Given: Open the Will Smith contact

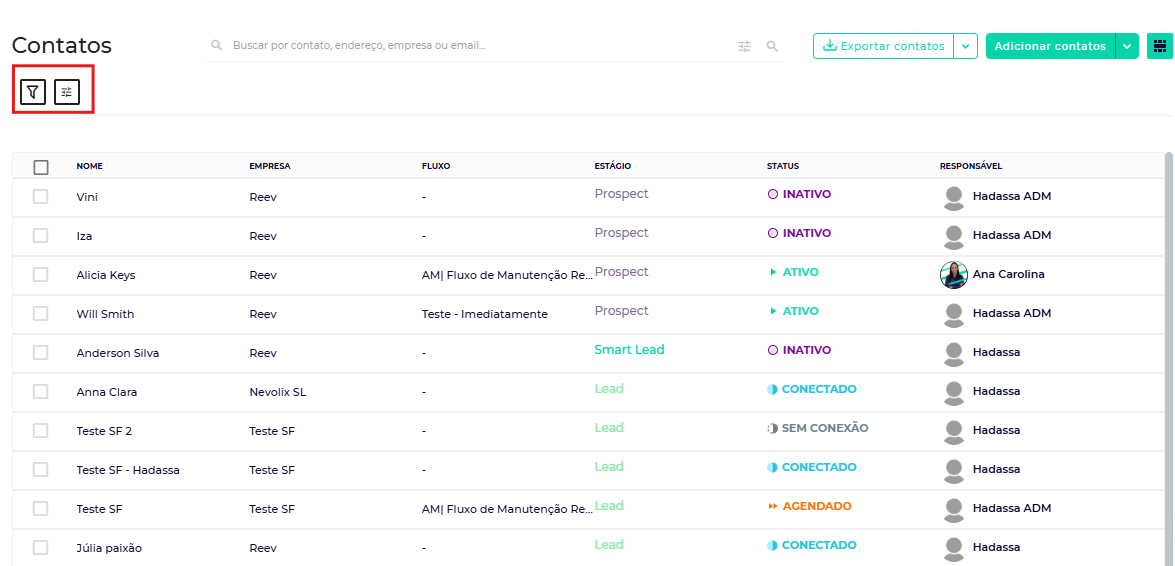Looking at the screenshot, I should coord(105,314).
